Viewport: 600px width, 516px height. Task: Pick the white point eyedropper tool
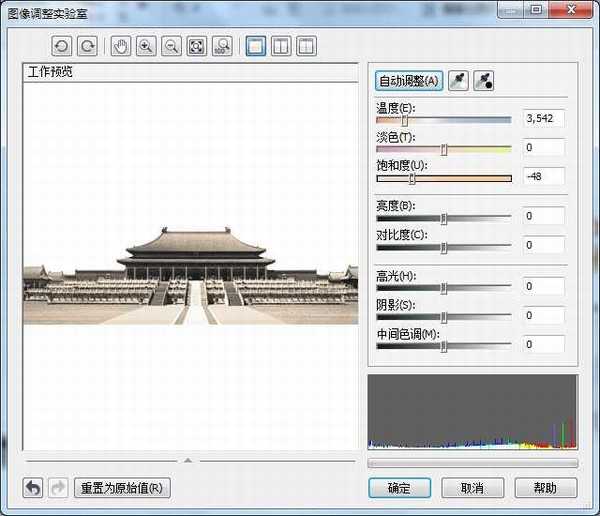(457, 81)
